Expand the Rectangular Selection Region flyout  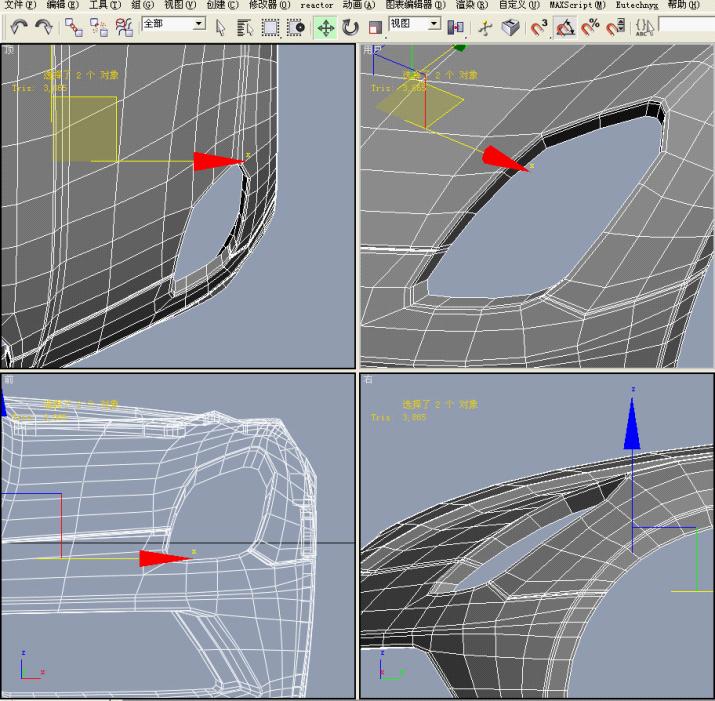click(x=270, y=27)
